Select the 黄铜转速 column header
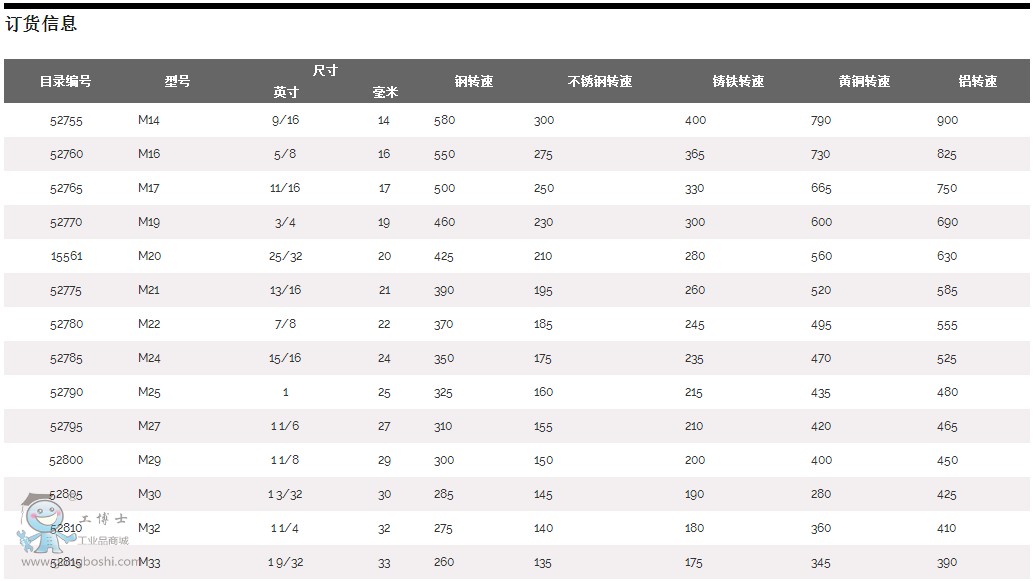1033x581 pixels. 864,81
